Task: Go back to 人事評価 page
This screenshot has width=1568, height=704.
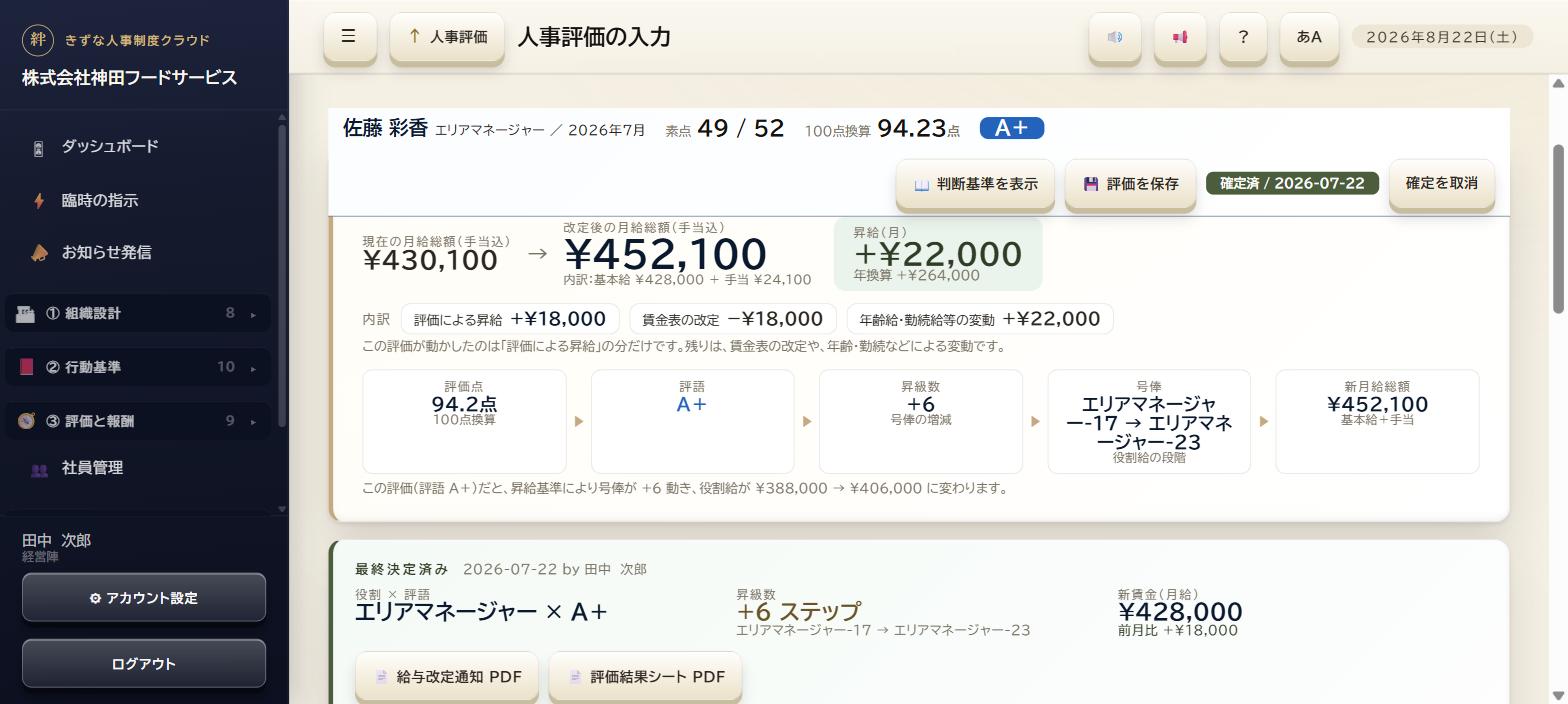Action: tap(447, 37)
